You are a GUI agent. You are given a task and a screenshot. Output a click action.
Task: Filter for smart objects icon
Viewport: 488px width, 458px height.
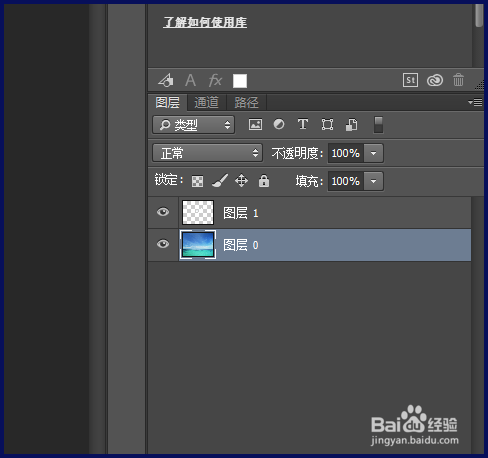point(352,125)
